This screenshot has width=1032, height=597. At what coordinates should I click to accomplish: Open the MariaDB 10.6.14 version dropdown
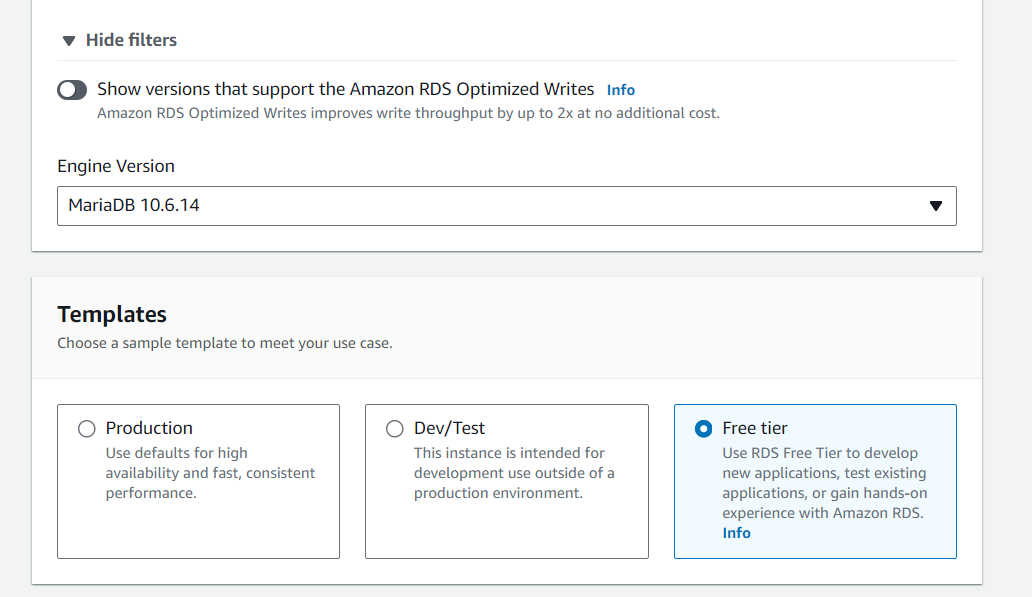507,206
